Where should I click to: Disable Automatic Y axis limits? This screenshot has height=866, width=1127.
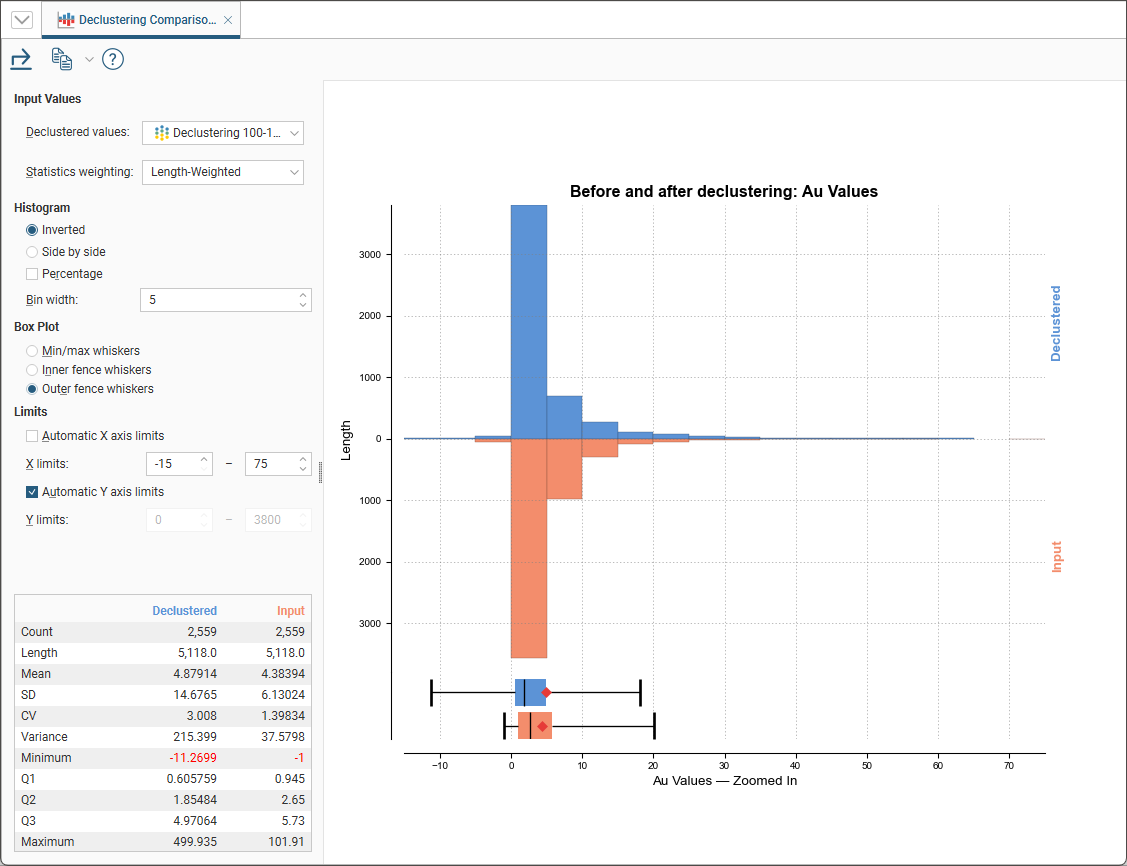[33, 492]
